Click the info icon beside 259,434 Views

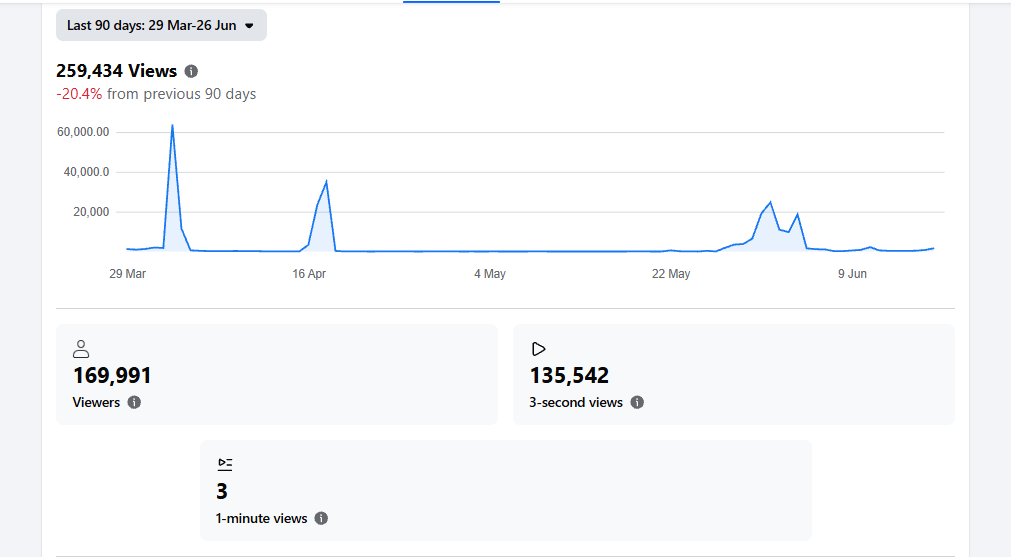[191, 71]
